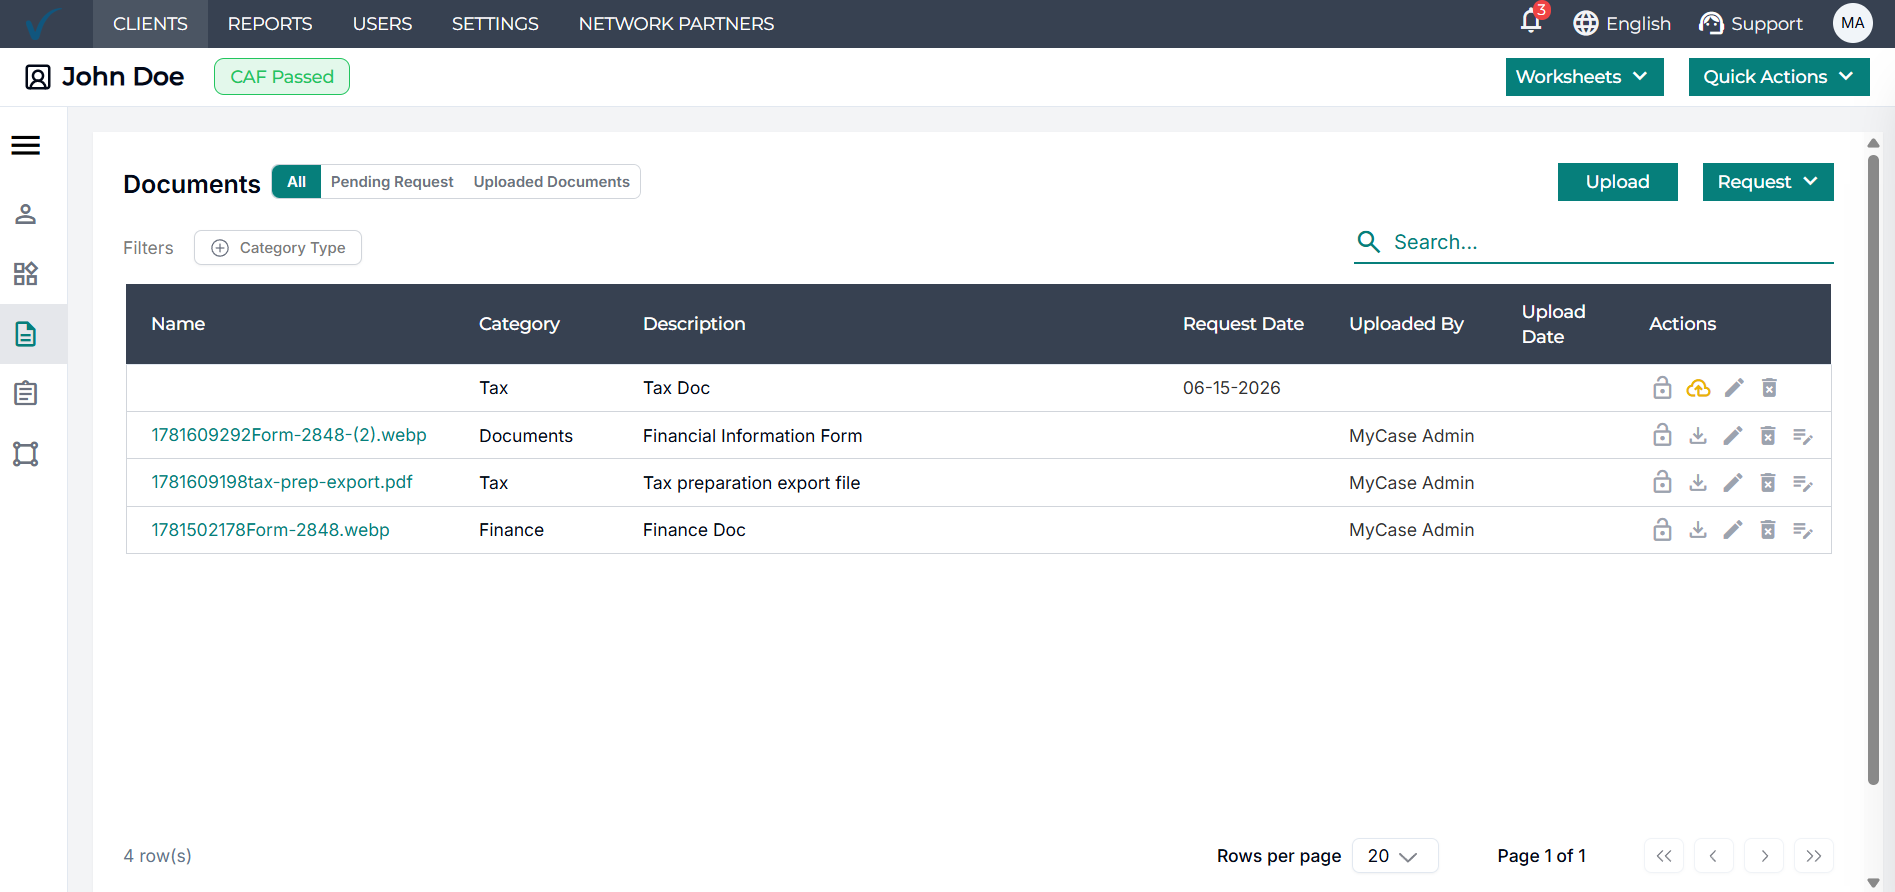Open the Request dropdown button
The image size is (1895, 892).
(1768, 182)
